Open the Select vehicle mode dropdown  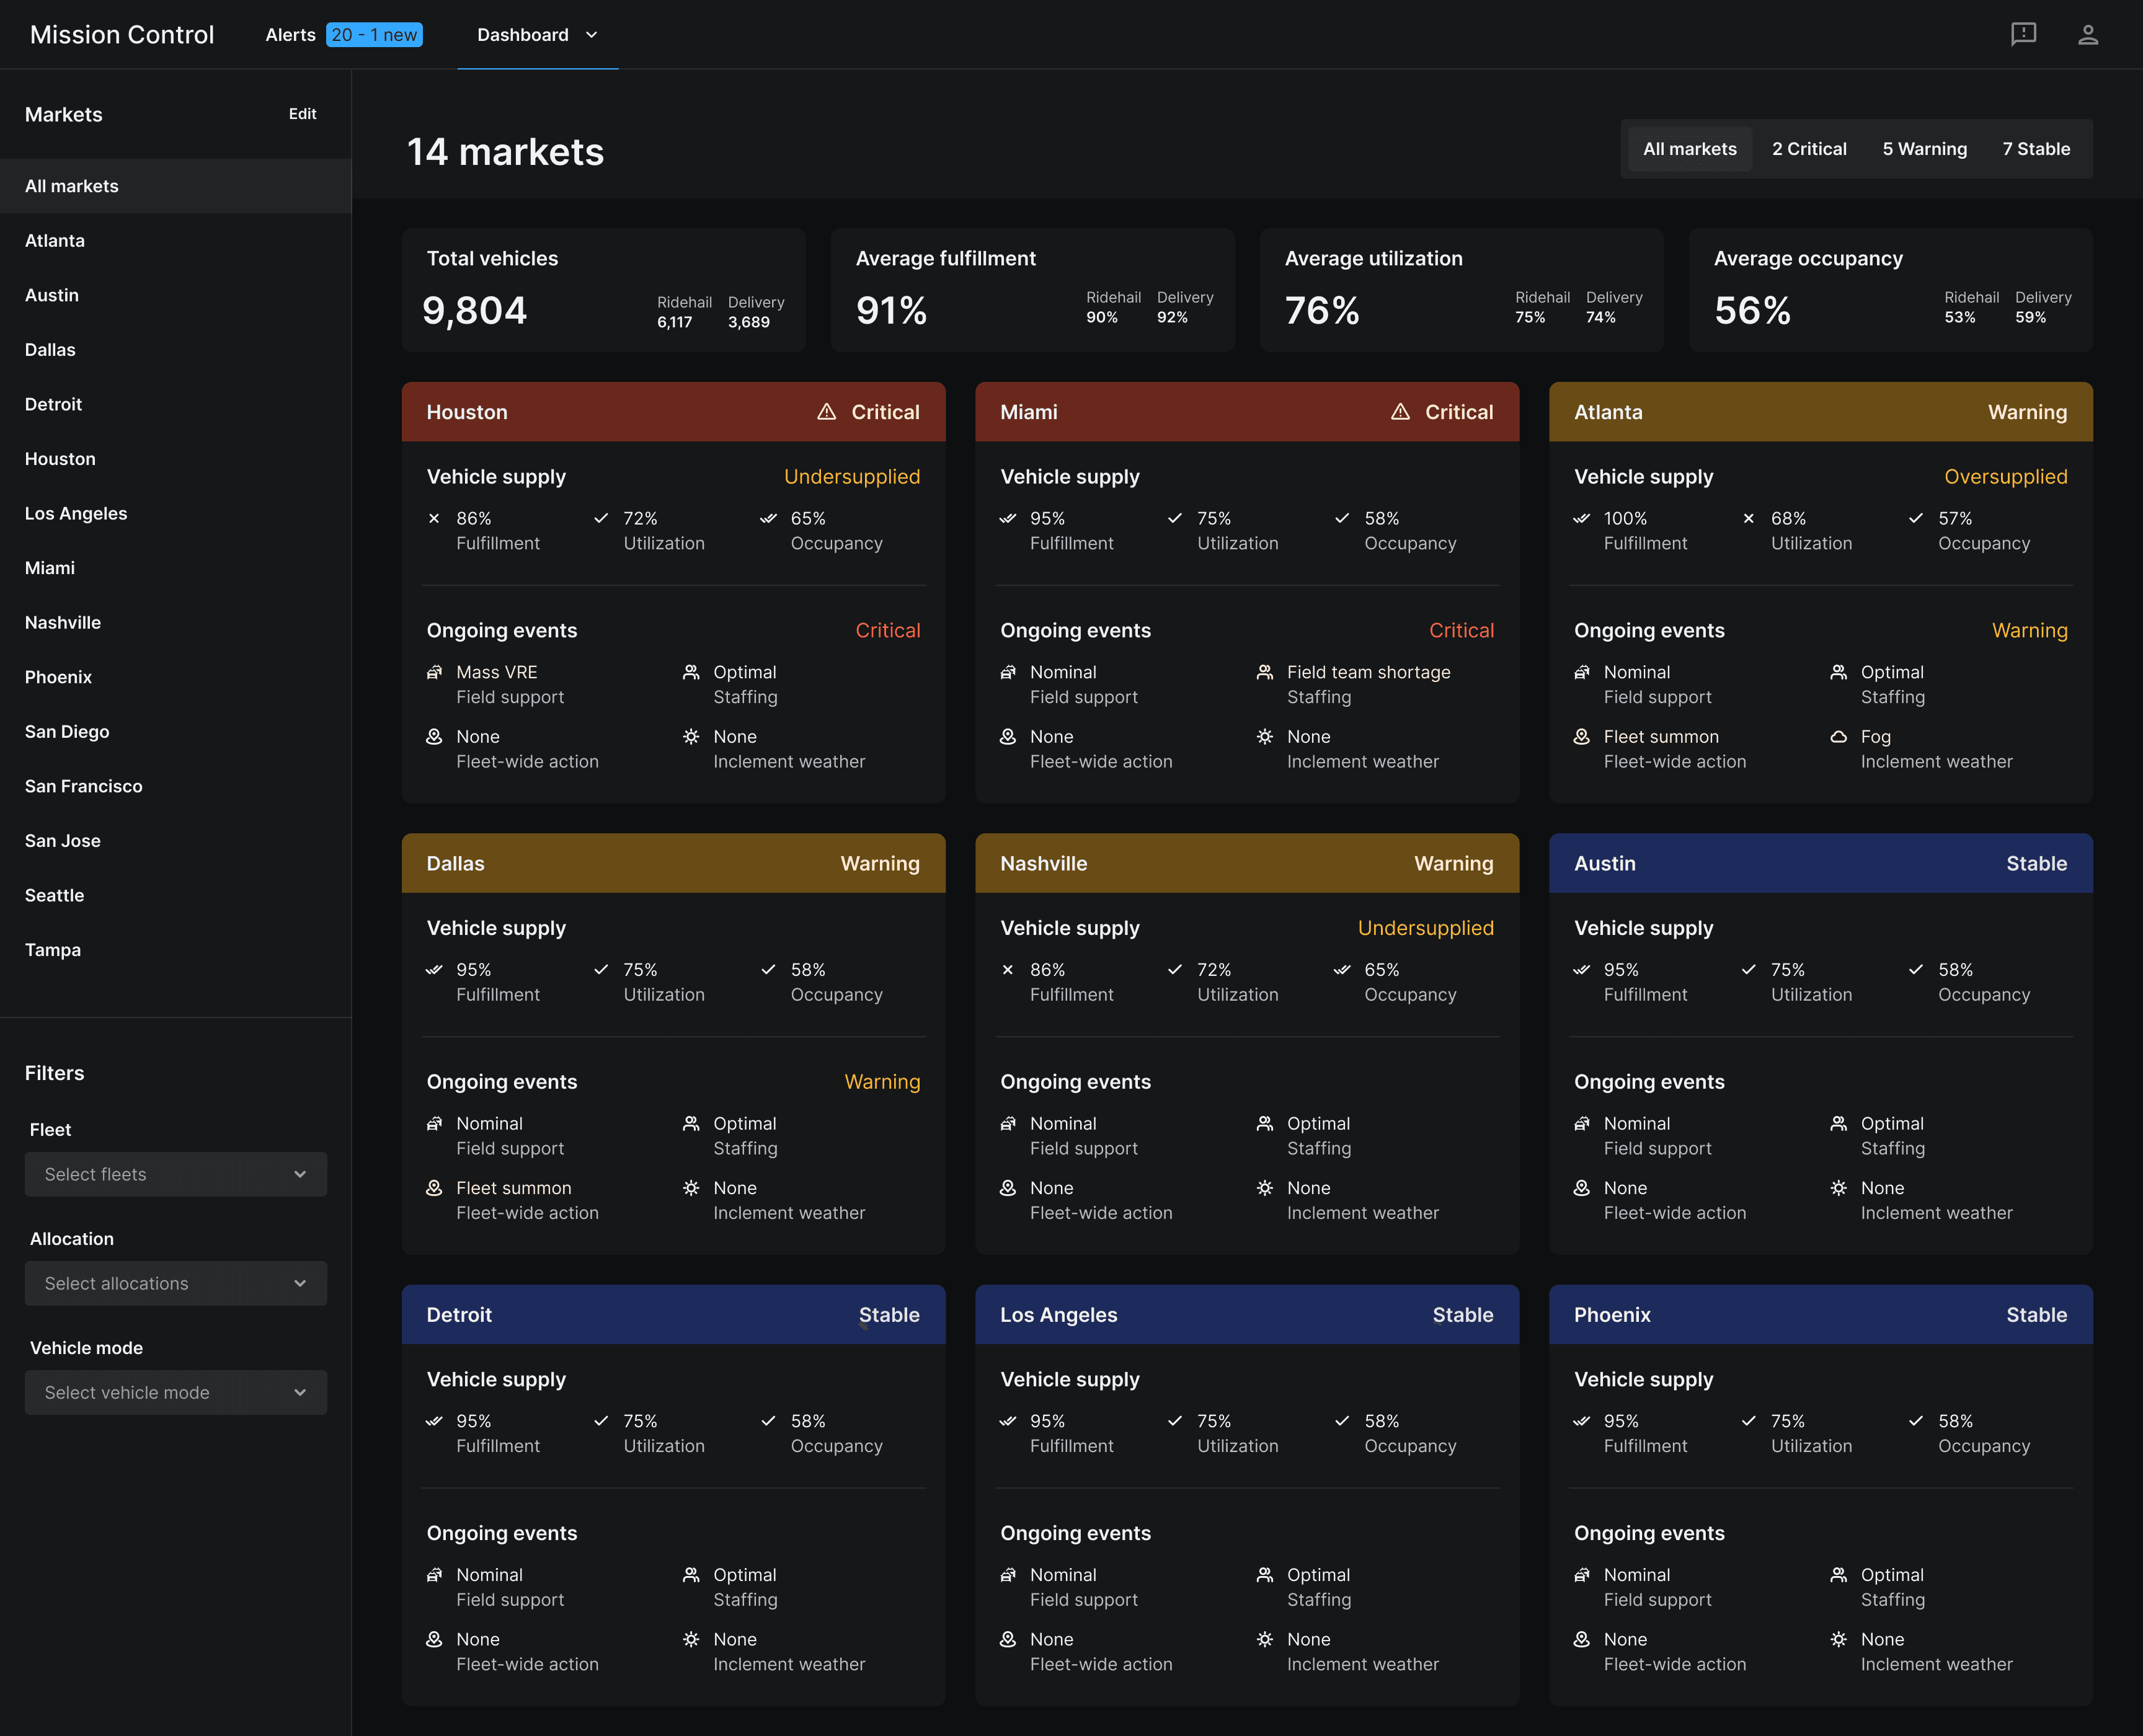pyautogui.click(x=176, y=1392)
